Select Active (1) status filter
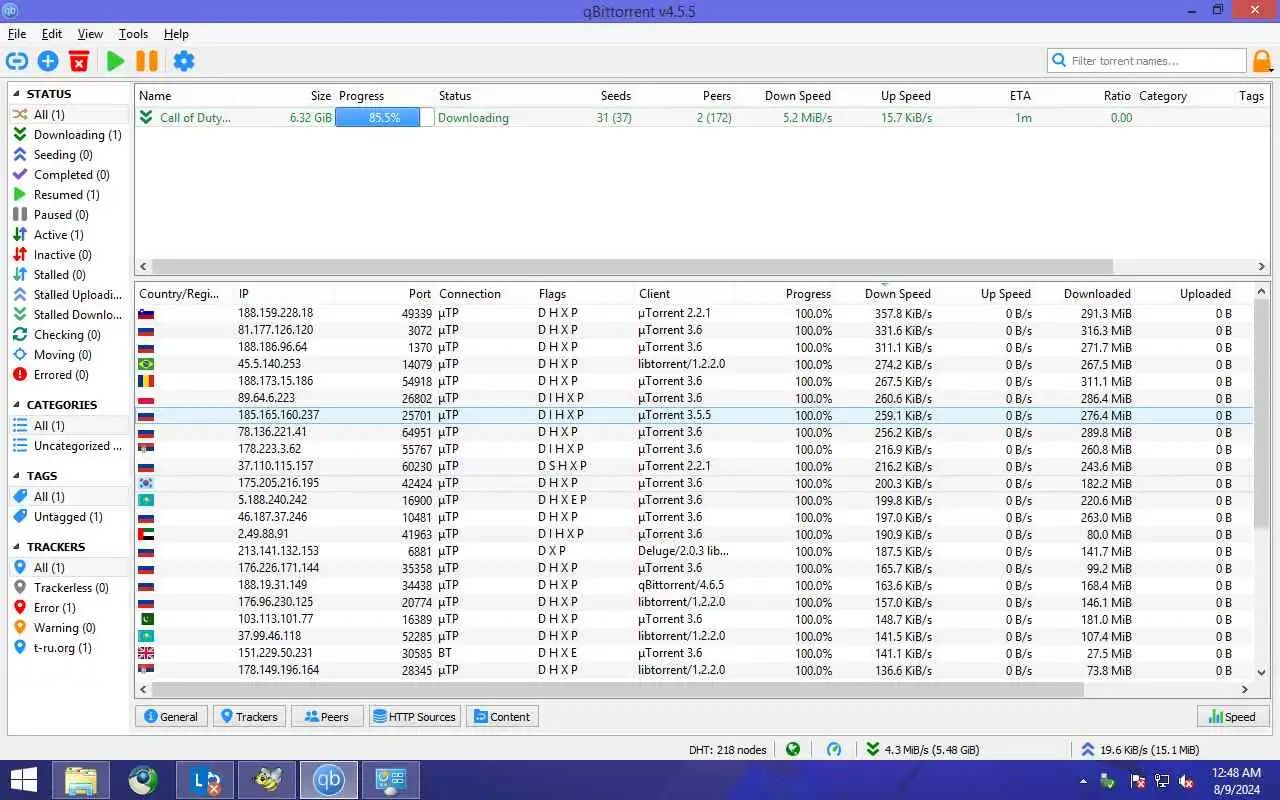 pyautogui.click(x=69, y=235)
